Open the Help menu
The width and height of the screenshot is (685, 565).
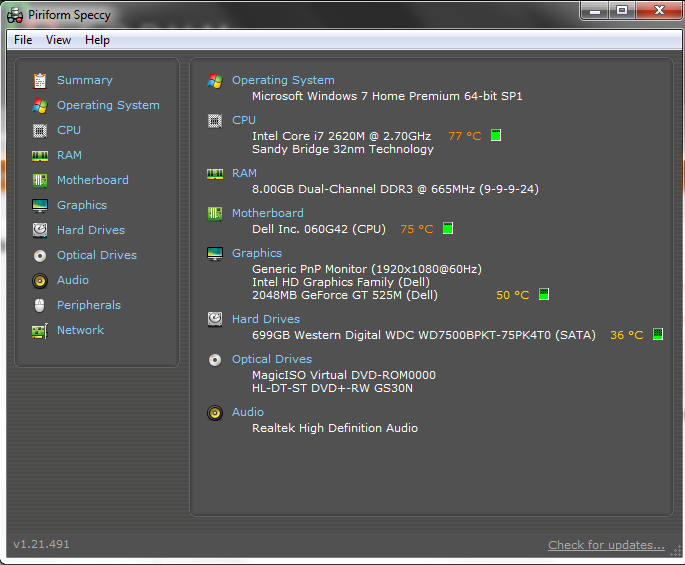pos(97,40)
